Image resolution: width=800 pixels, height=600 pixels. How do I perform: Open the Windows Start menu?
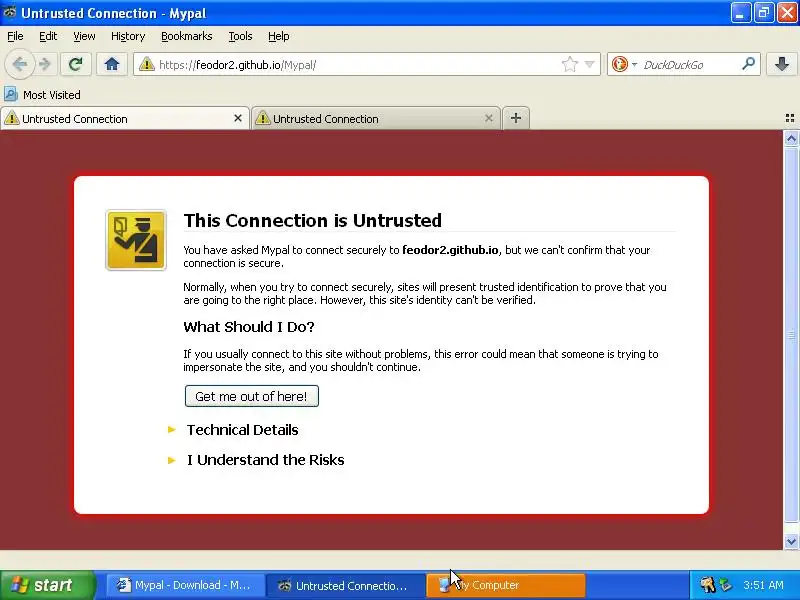[47, 585]
